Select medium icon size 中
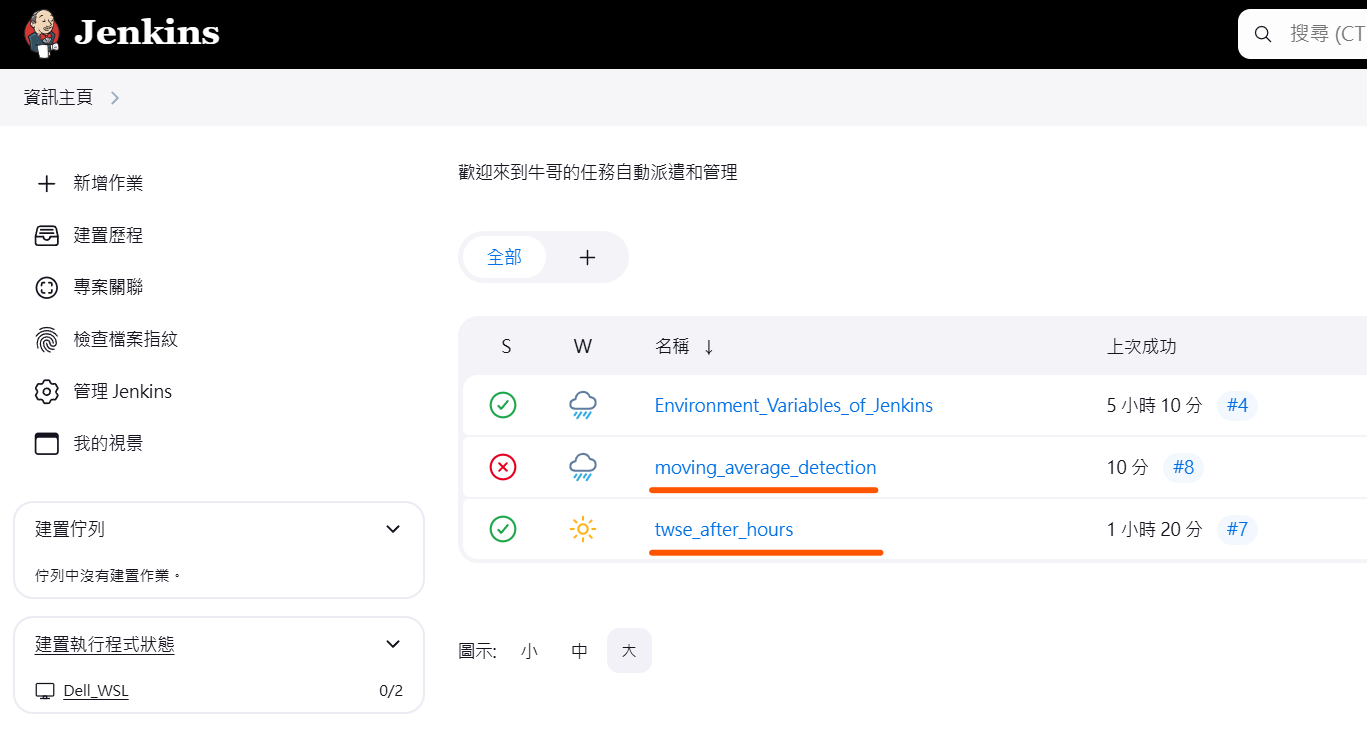 point(579,651)
